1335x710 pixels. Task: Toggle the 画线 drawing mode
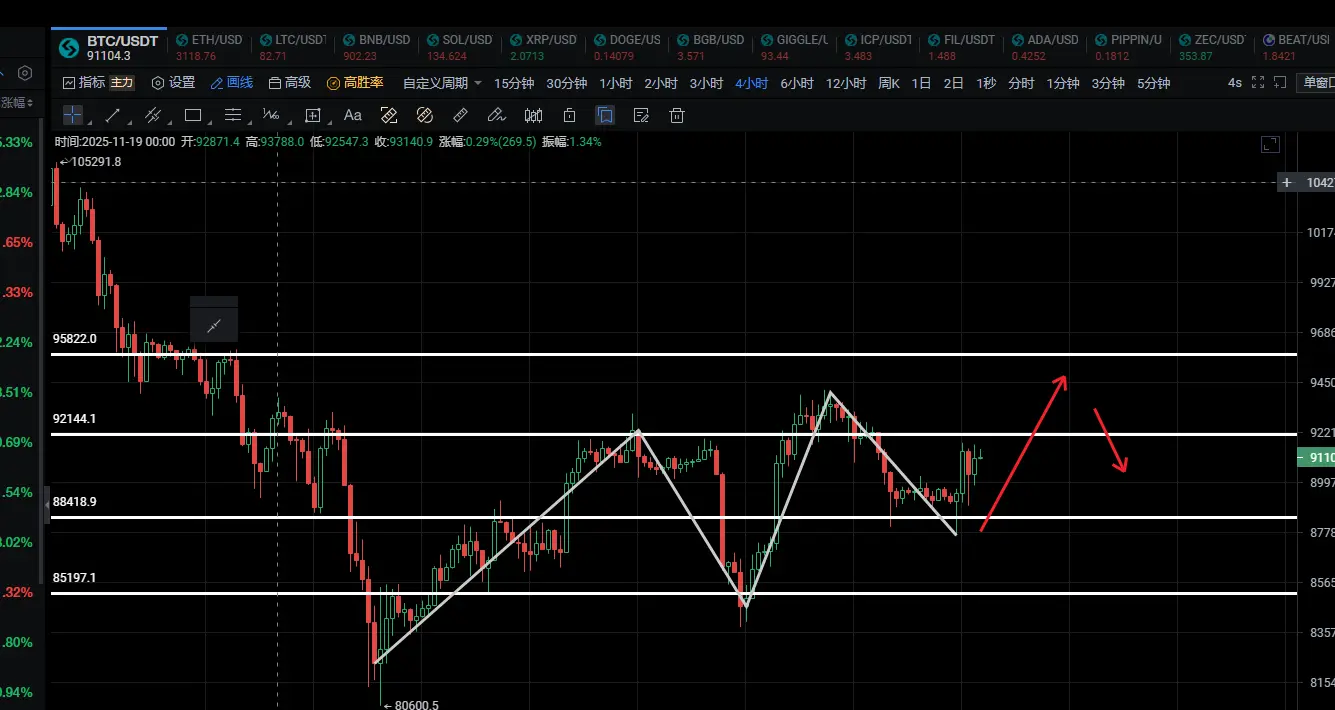pyautogui.click(x=231, y=83)
